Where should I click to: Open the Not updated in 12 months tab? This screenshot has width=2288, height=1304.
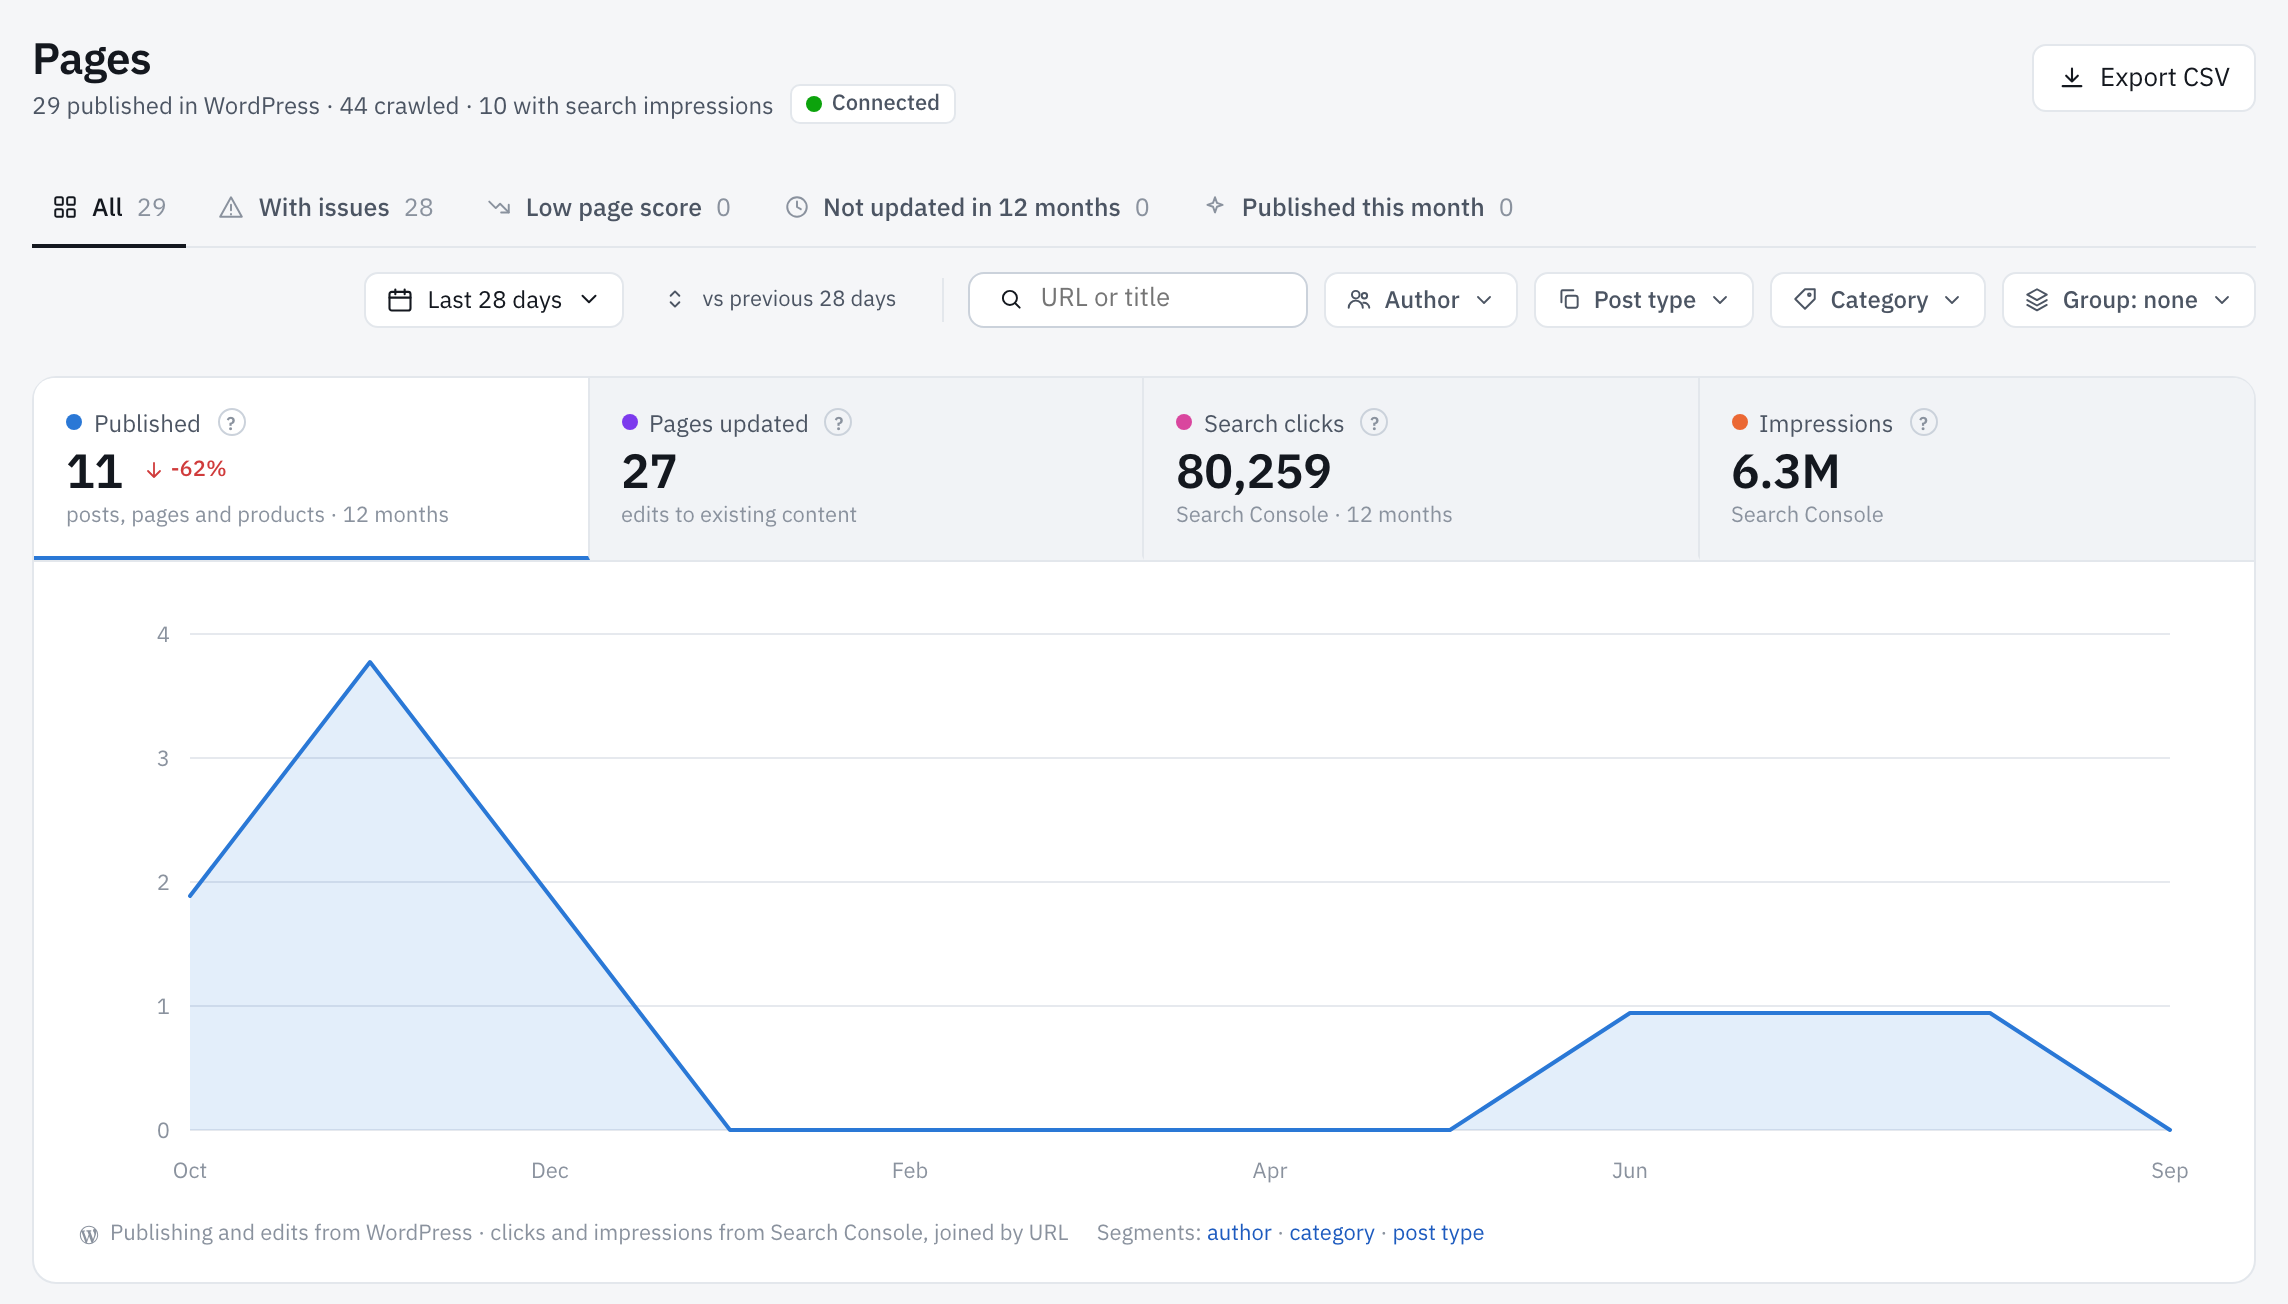point(967,208)
